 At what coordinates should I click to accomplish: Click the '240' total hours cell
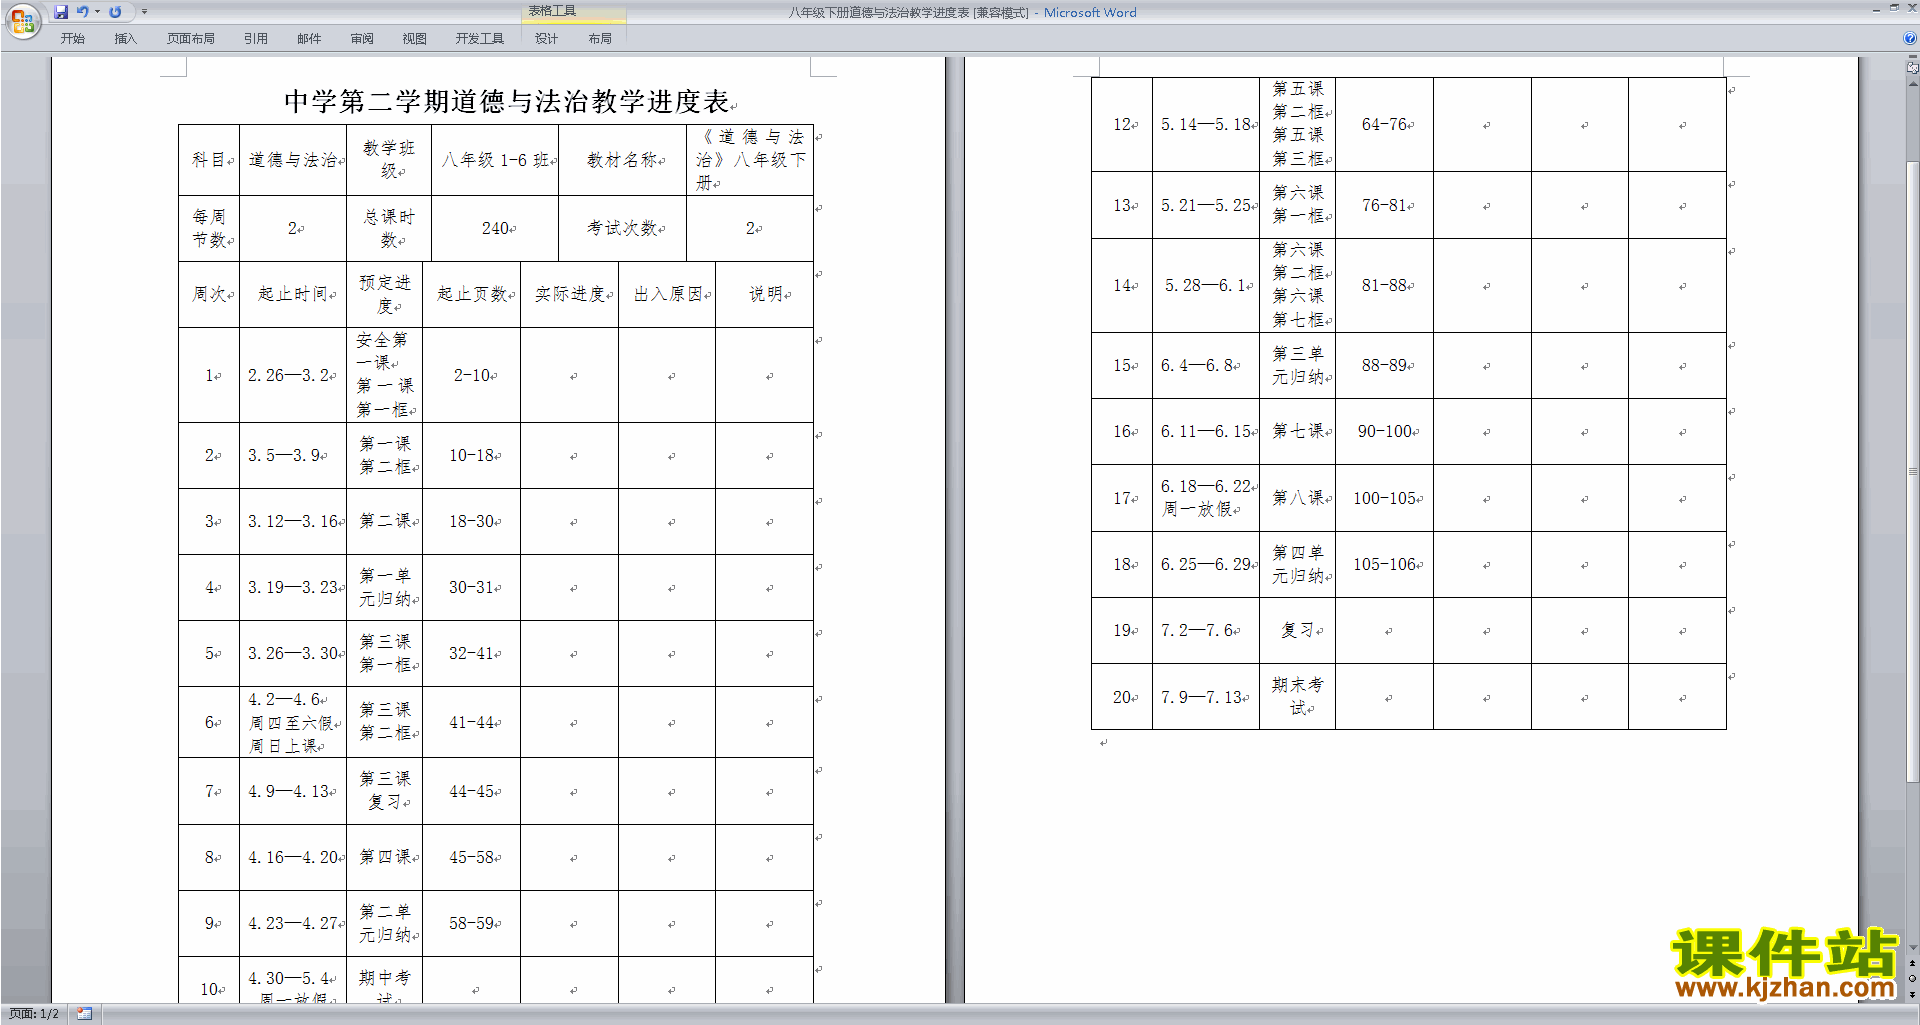pos(495,228)
